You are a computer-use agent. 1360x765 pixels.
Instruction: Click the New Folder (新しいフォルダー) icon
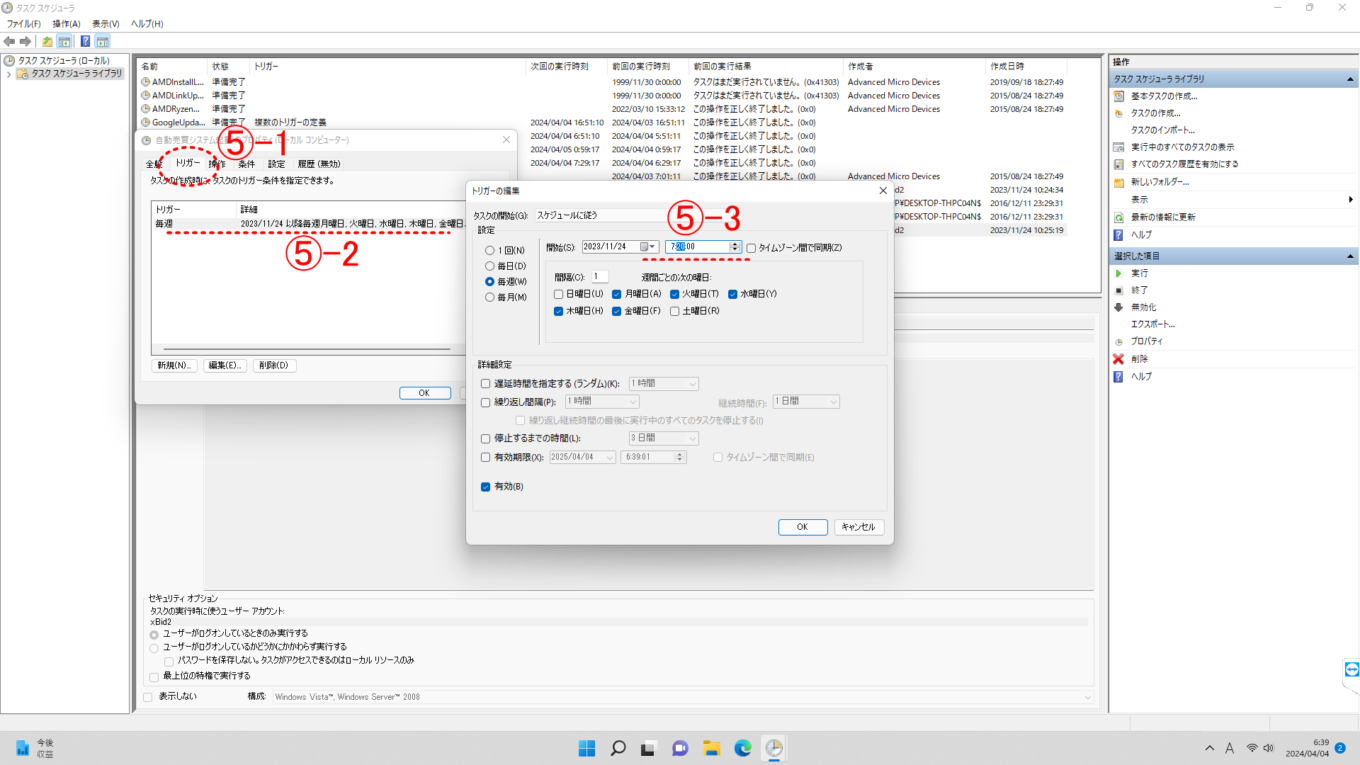1119,182
